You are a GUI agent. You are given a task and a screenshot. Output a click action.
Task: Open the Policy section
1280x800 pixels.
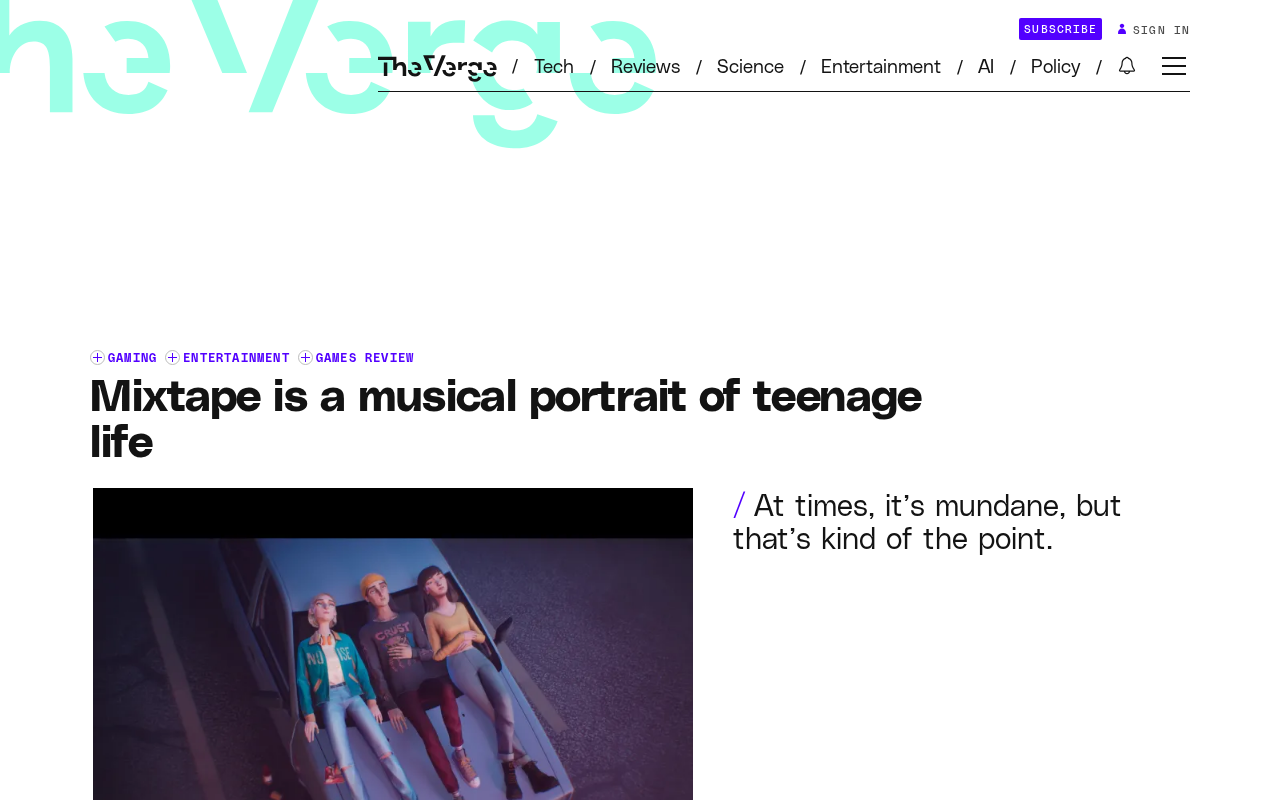point(1055,67)
